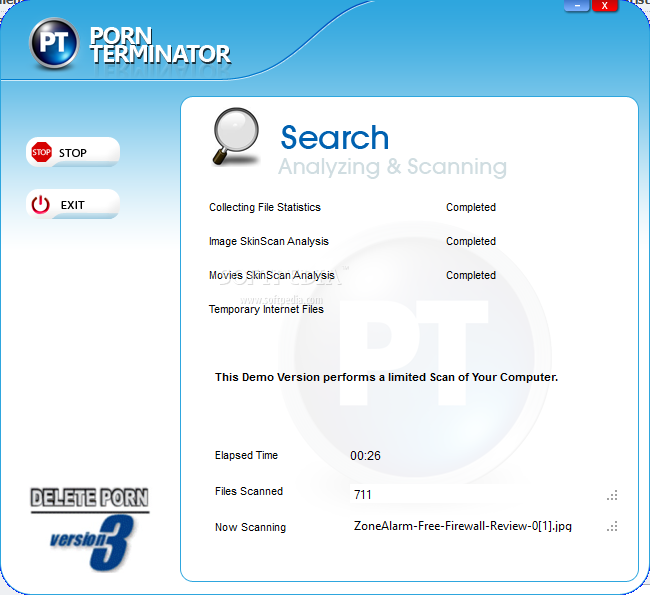Click Completed status for Movies SkinScan Analysis
The height and width of the screenshot is (595, 650).
[471, 275]
